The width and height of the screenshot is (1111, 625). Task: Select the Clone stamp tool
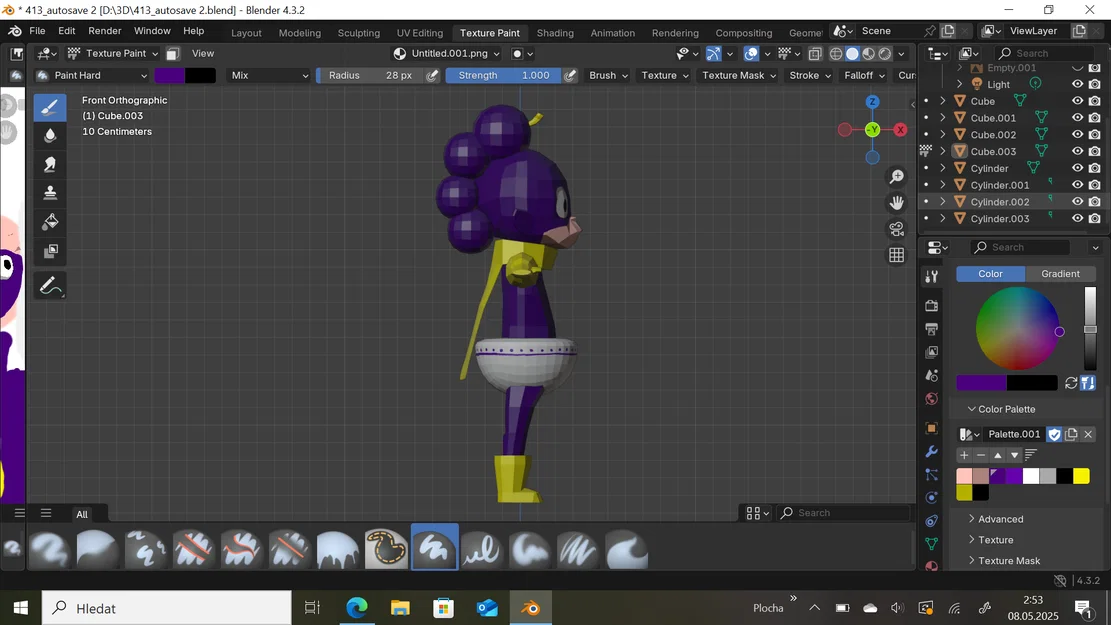[x=50, y=193]
